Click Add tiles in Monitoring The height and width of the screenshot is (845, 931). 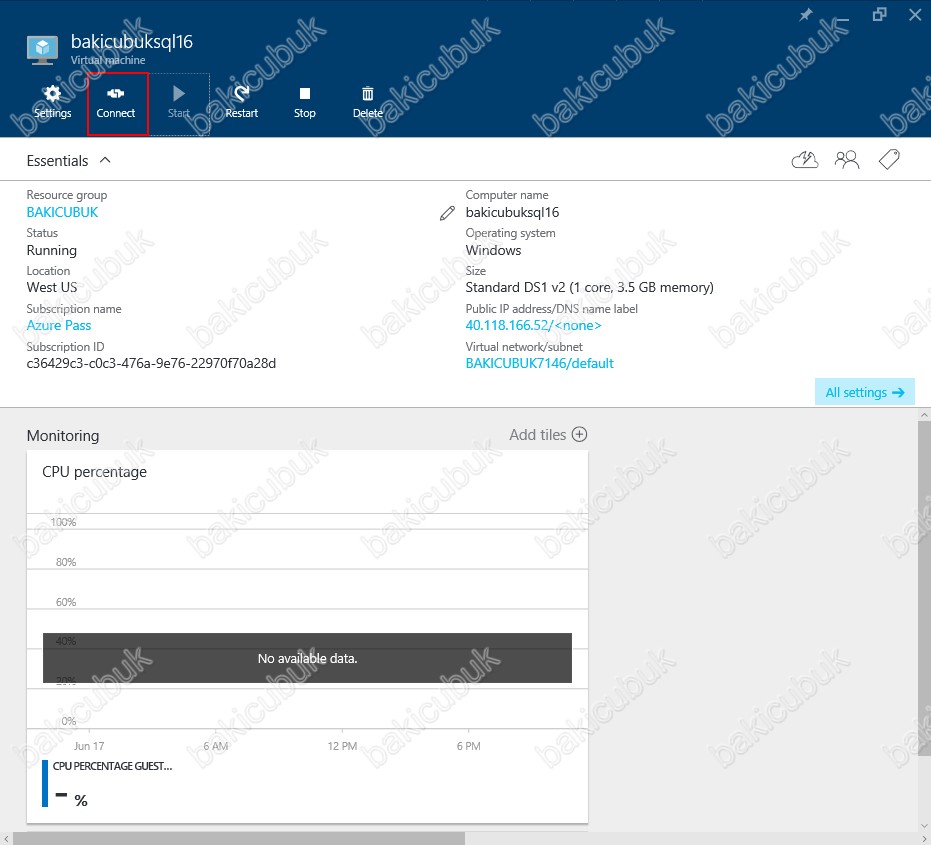(548, 435)
